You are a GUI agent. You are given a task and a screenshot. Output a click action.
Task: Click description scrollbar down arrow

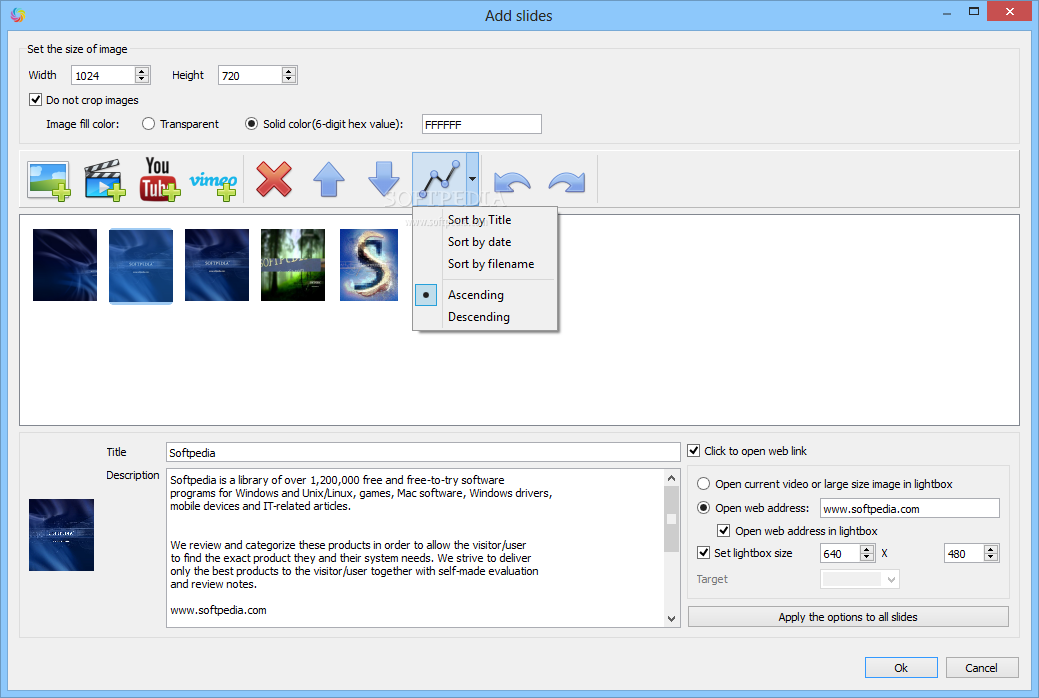point(671,618)
